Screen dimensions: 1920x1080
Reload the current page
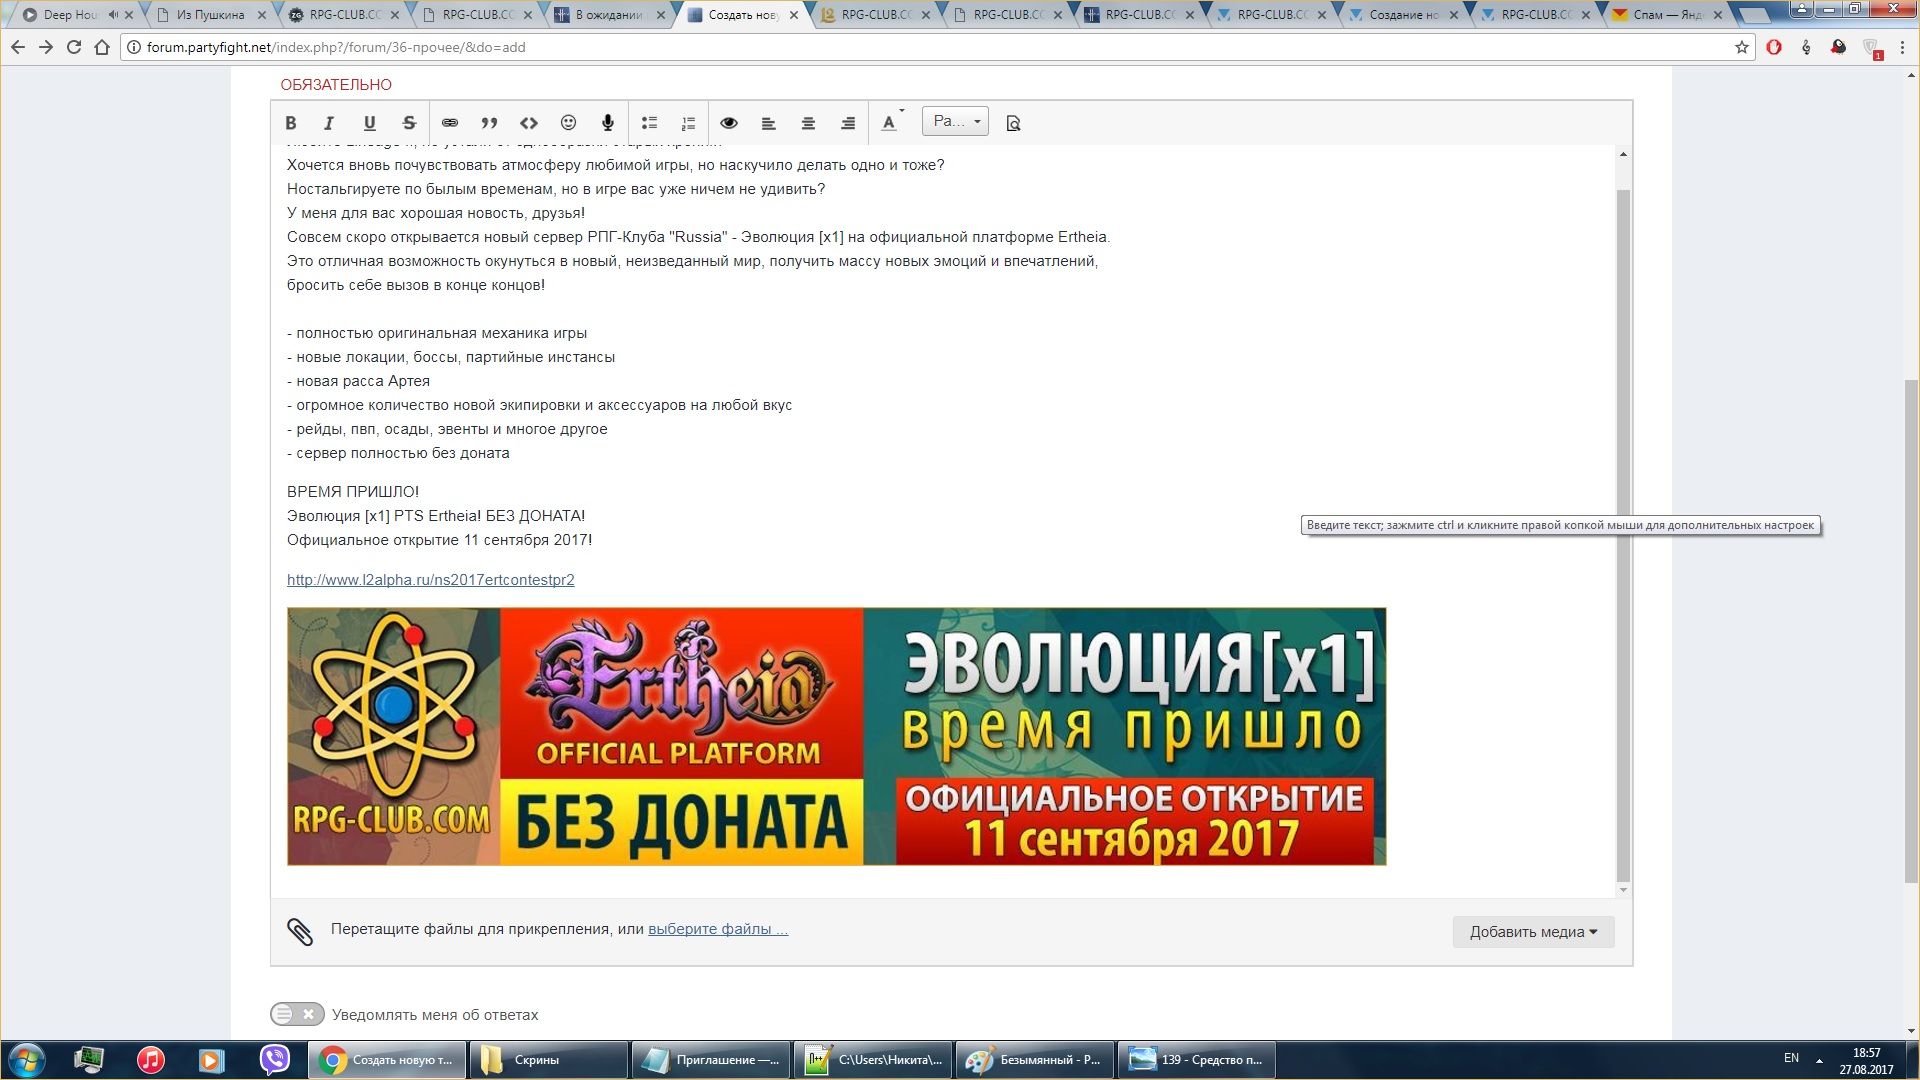[x=74, y=47]
